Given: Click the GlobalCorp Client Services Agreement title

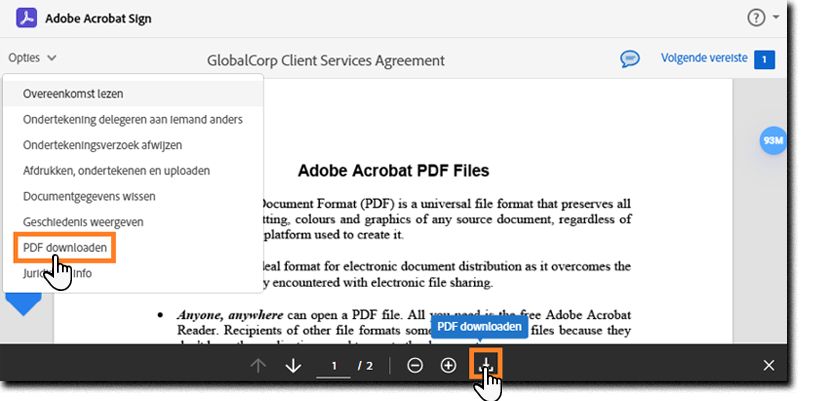Looking at the screenshot, I should tap(326, 61).
